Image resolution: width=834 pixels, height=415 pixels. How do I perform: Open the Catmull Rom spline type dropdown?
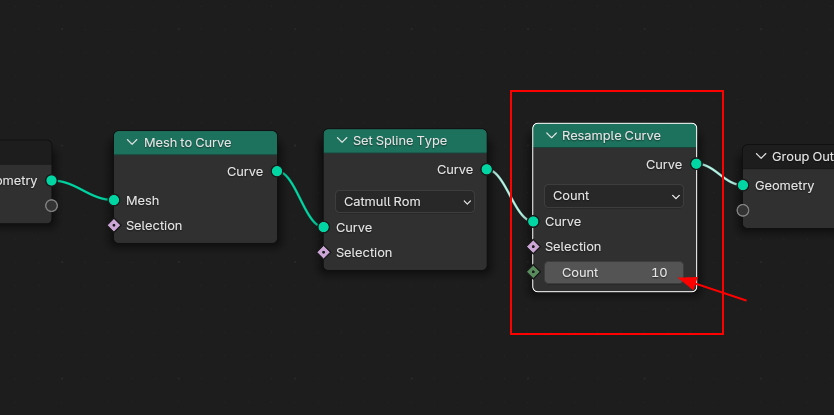[405, 202]
